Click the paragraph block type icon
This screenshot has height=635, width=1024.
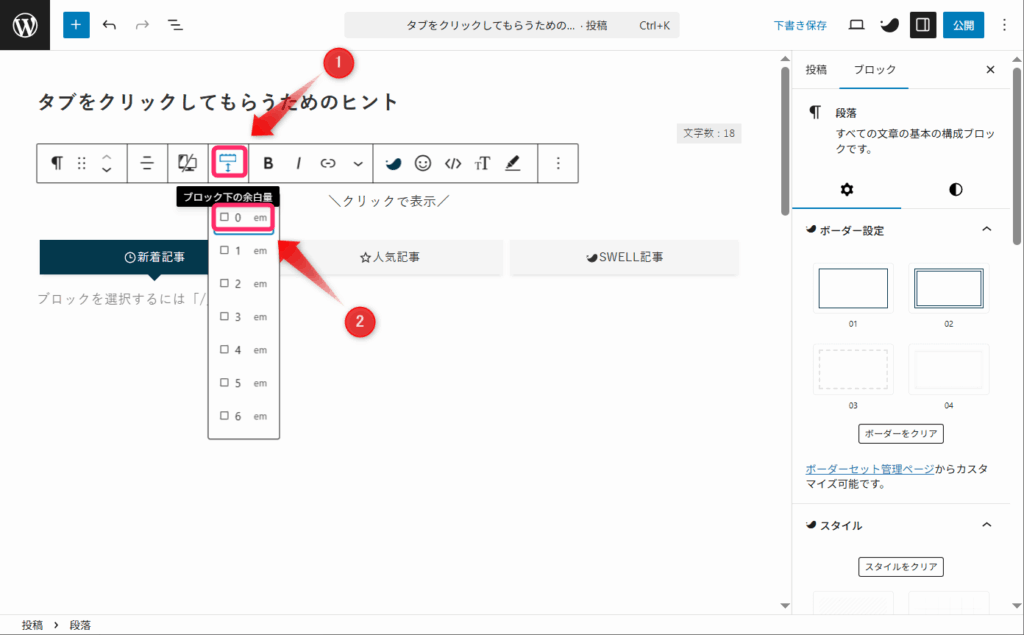point(57,163)
